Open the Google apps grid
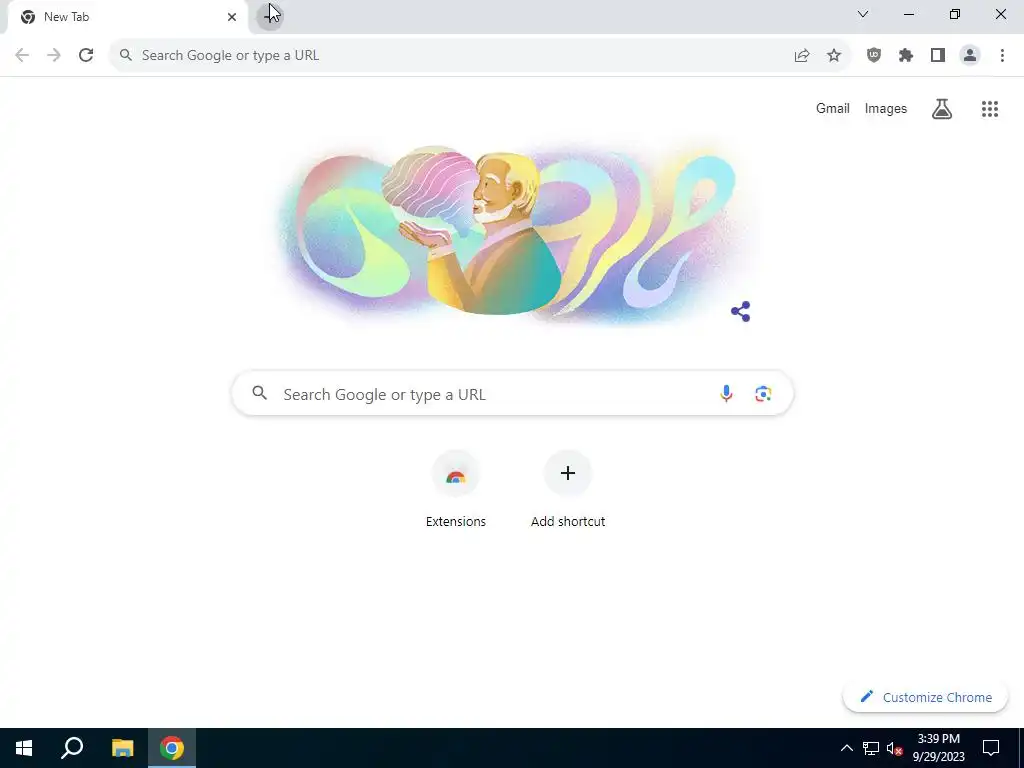 pos(990,108)
